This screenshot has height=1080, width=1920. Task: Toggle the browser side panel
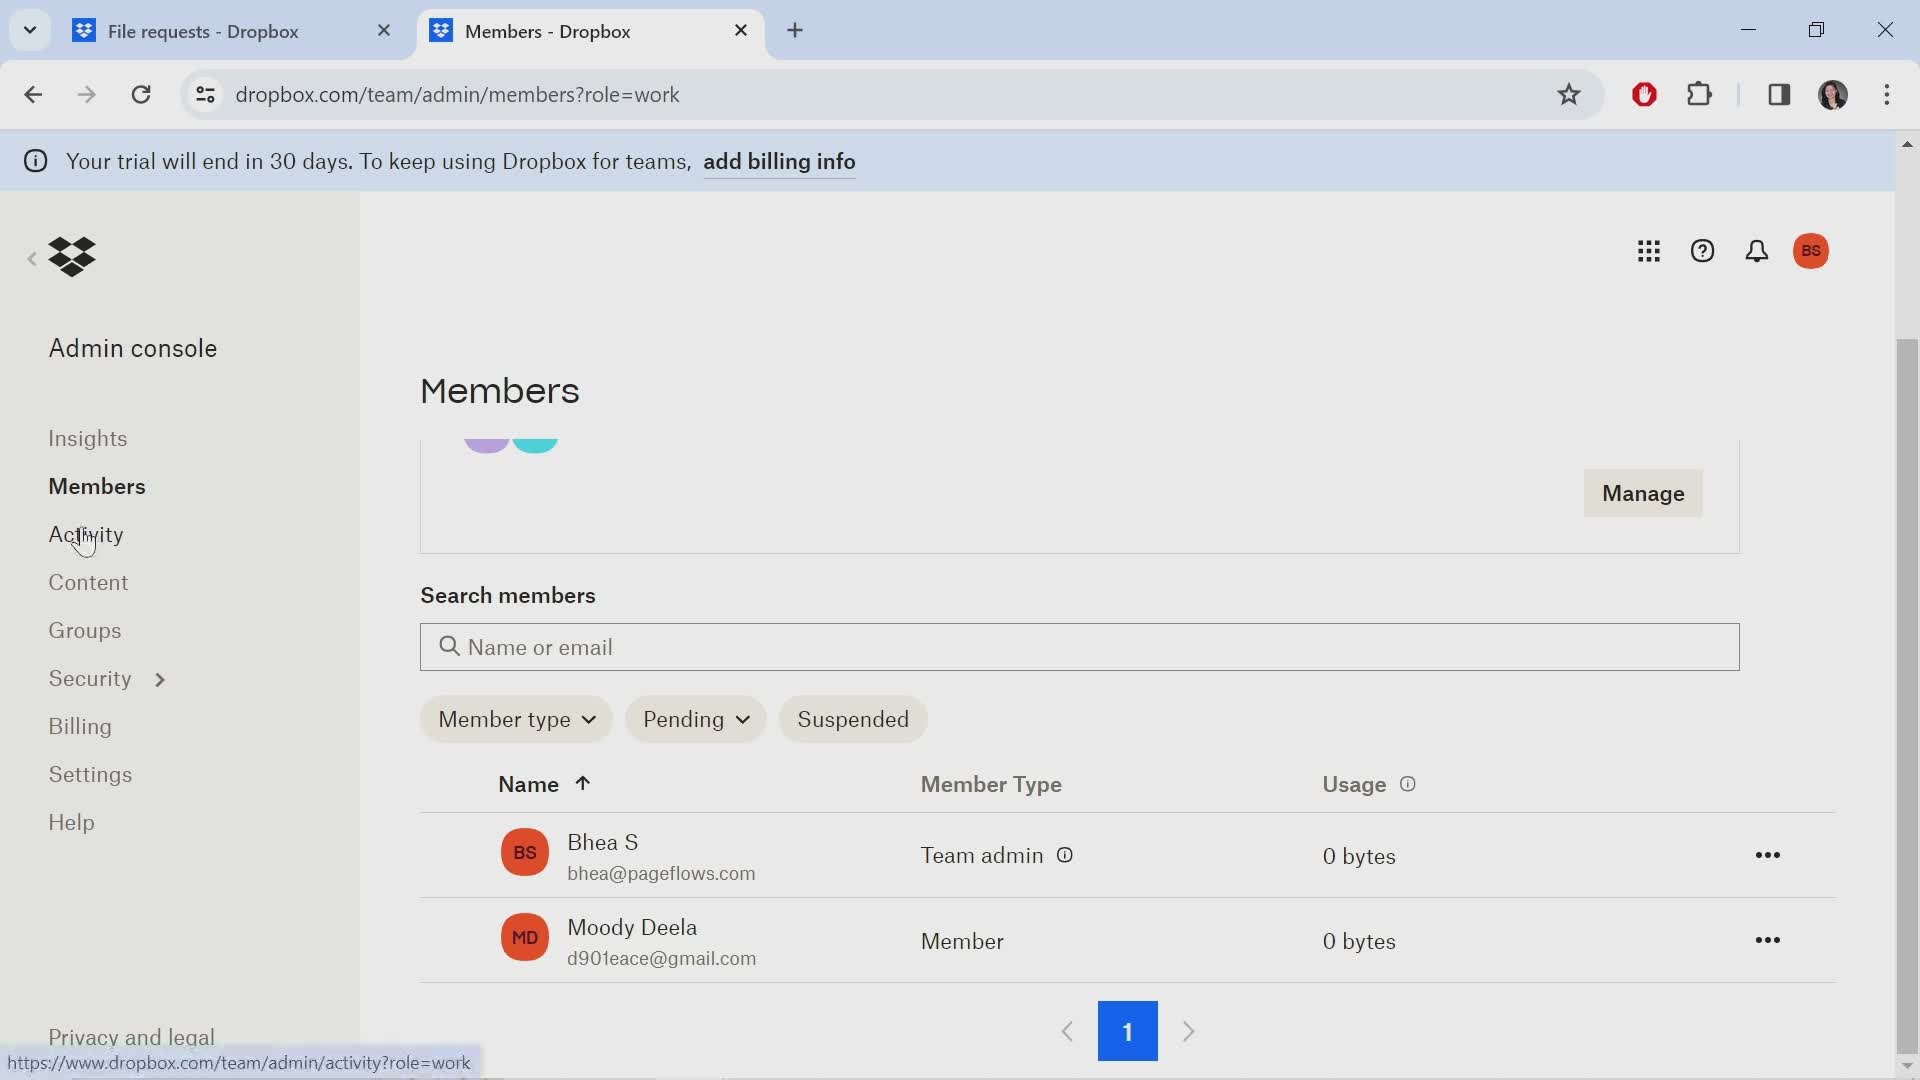(x=1779, y=95)
